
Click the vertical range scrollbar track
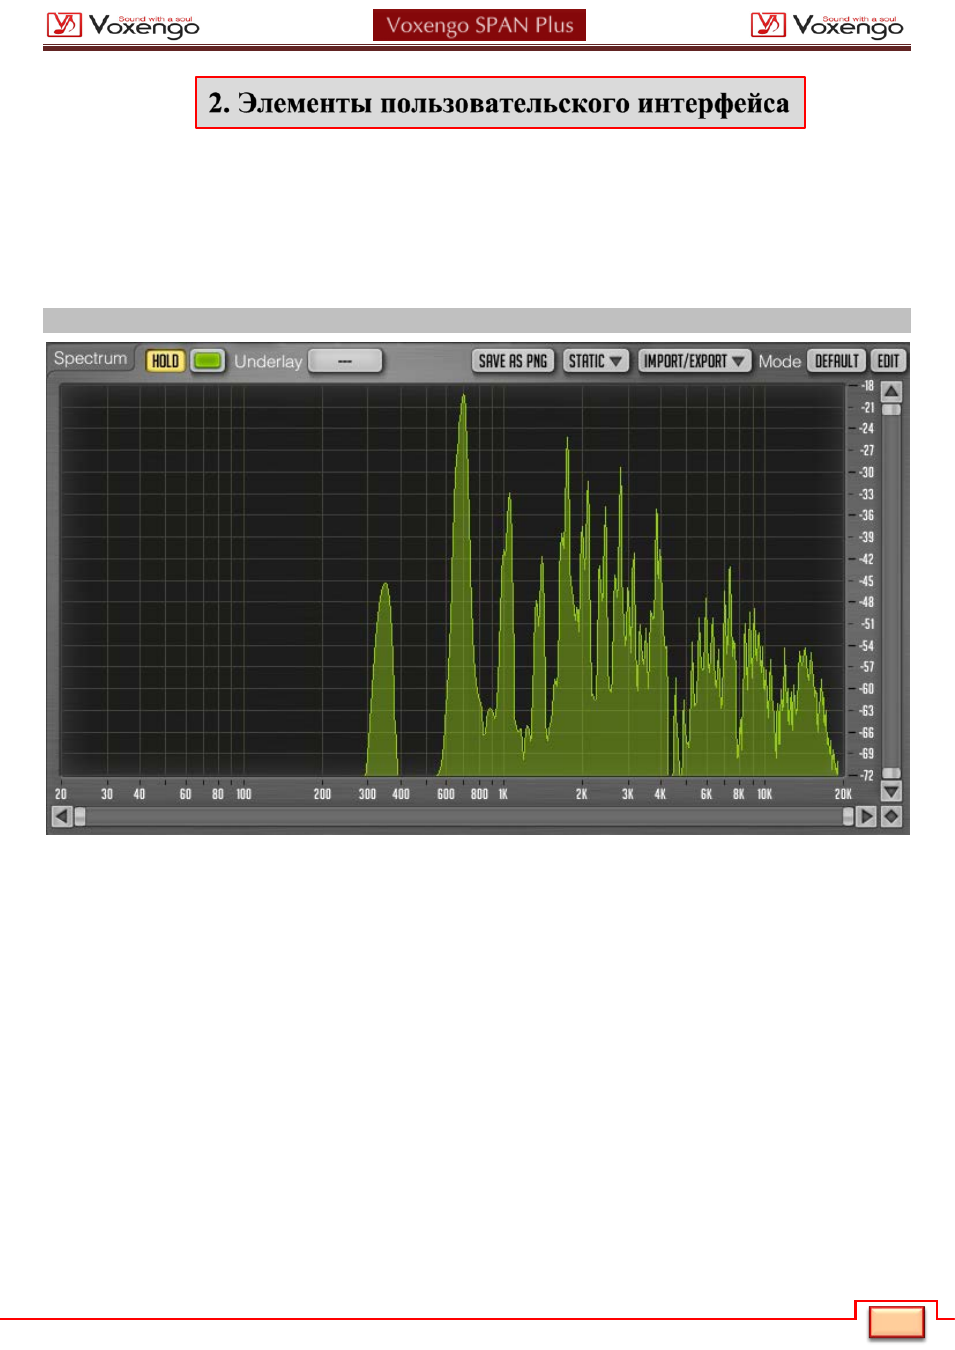click(892, 591)
